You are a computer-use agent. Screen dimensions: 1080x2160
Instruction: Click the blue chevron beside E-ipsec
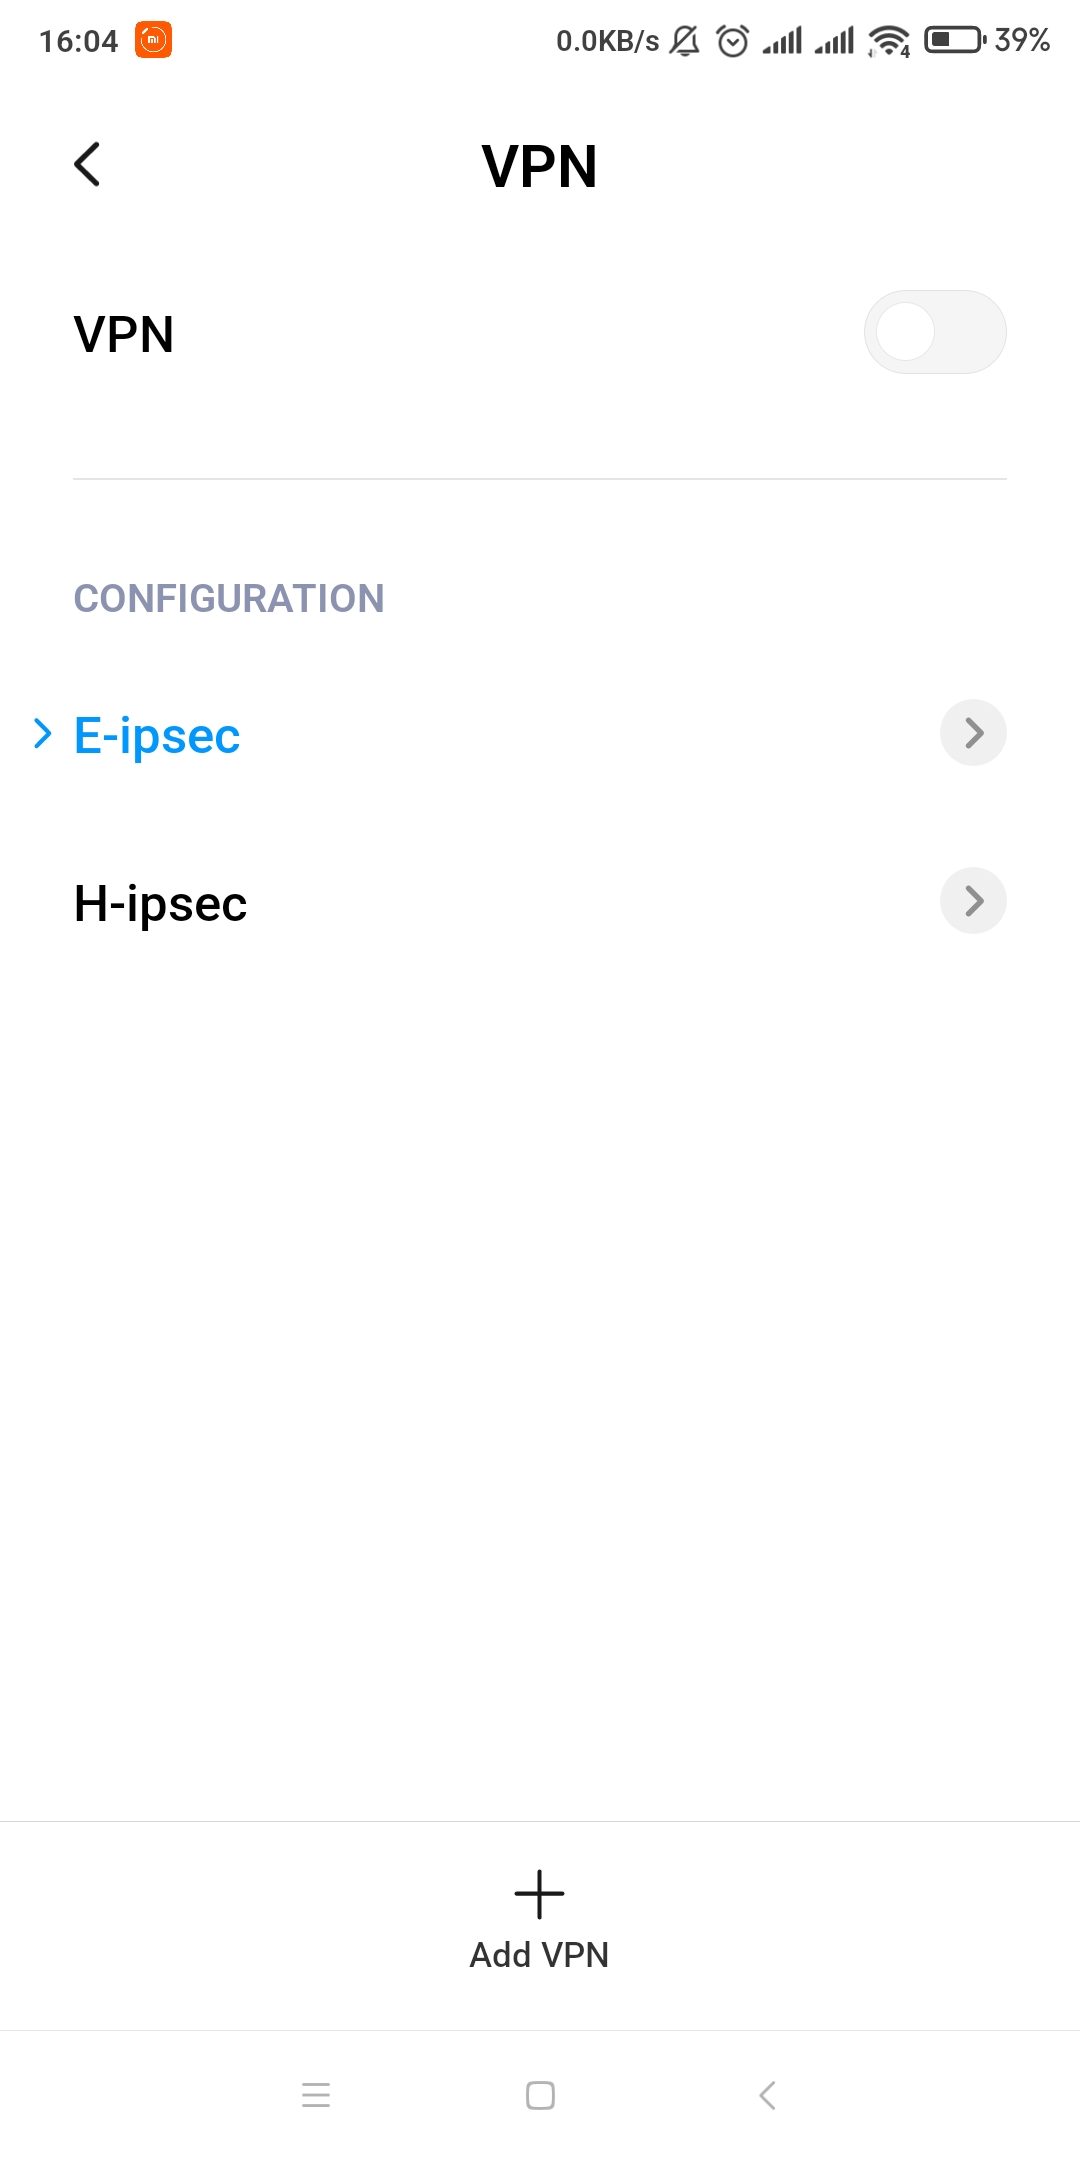tap(42, 733)
